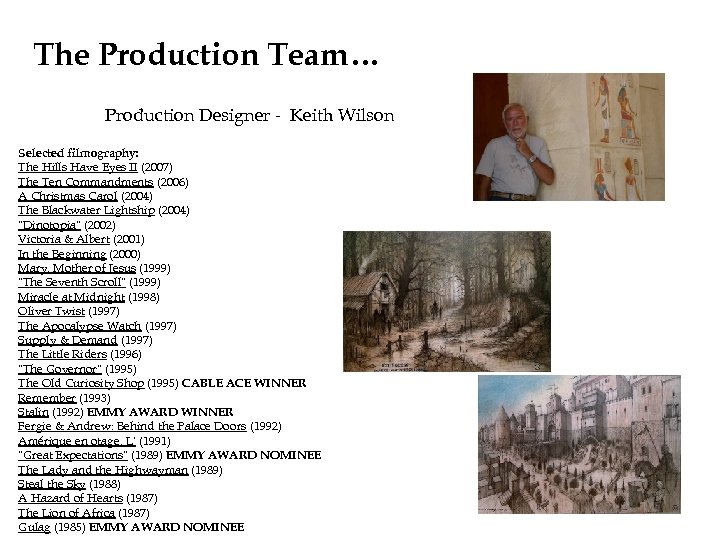Image resolution: width=720 pixels, height=540 pixels.
Task: Click the Selected filmography label
Action: 78,153
